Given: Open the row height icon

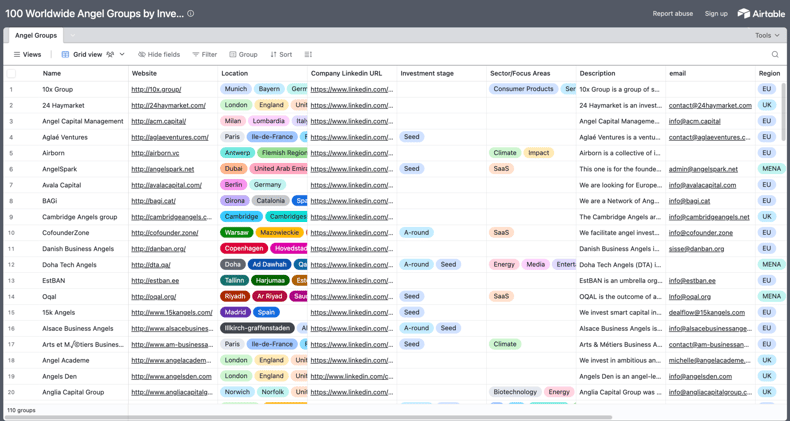Looking at the screenshot, I should point(308,55).
